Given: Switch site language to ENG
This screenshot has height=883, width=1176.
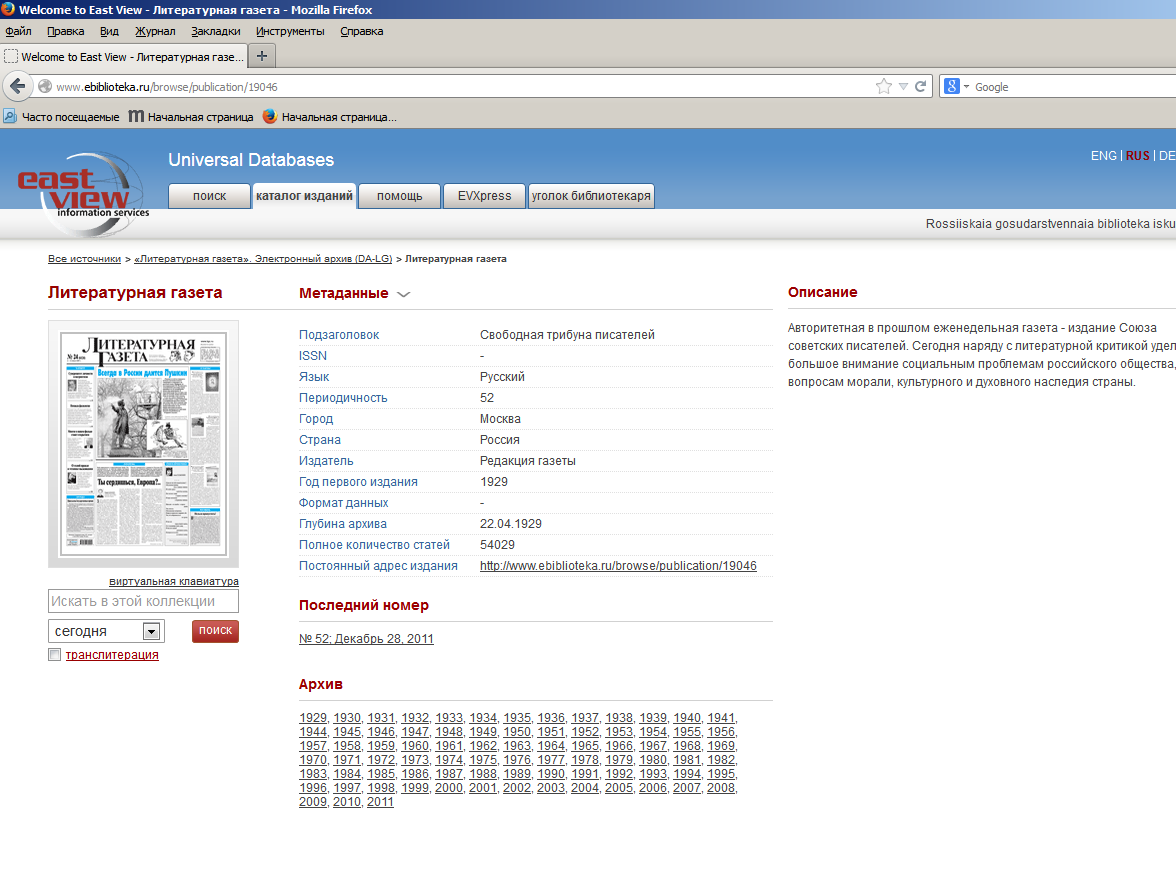Looking at the screenshot, I should [x=1103, y=156].
